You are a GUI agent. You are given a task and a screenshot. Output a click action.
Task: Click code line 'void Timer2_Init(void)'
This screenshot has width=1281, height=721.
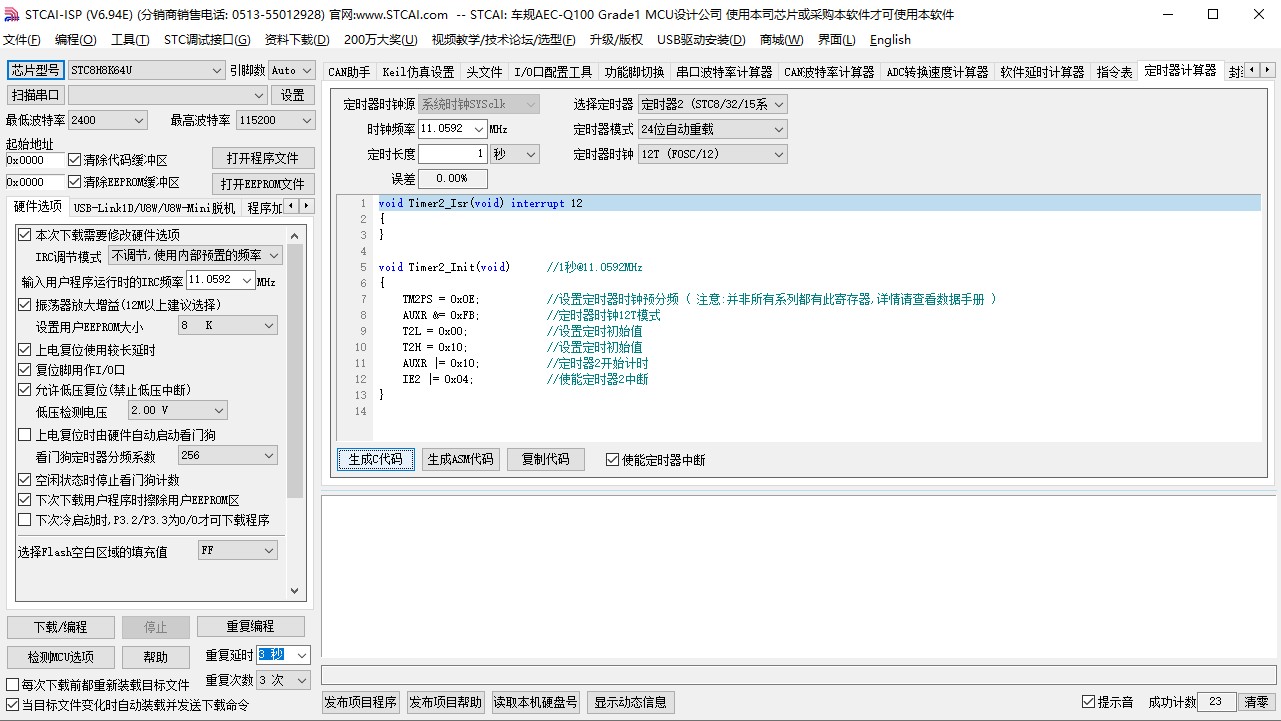[444, 267]
